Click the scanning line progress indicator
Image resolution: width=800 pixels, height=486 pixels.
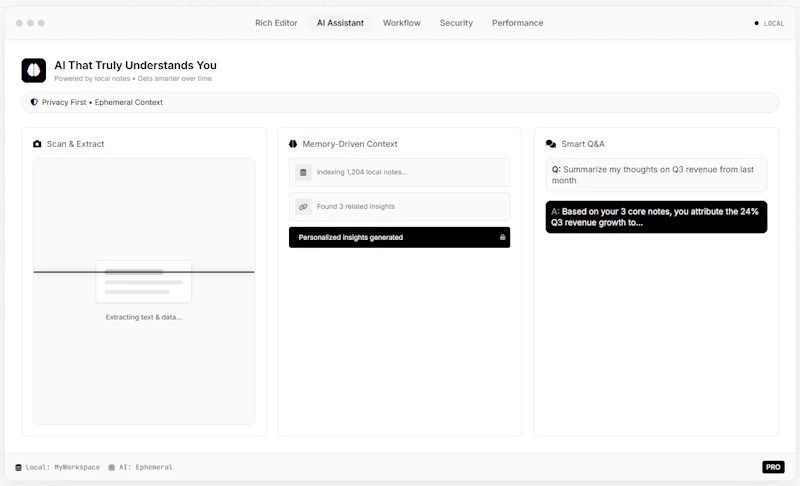(x=144, y=272)
